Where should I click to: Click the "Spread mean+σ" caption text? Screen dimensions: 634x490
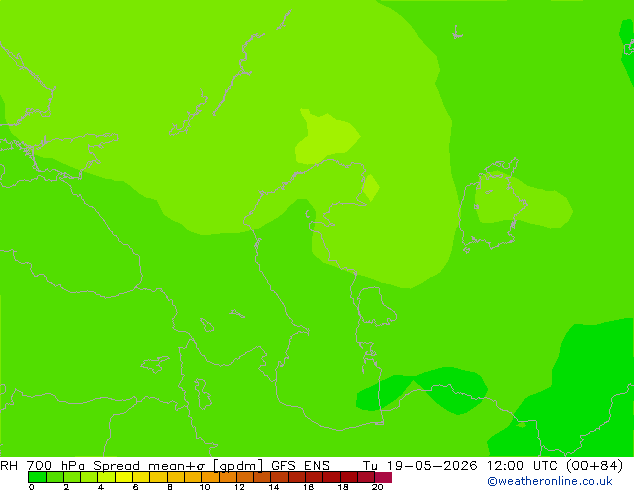(149, 466)
